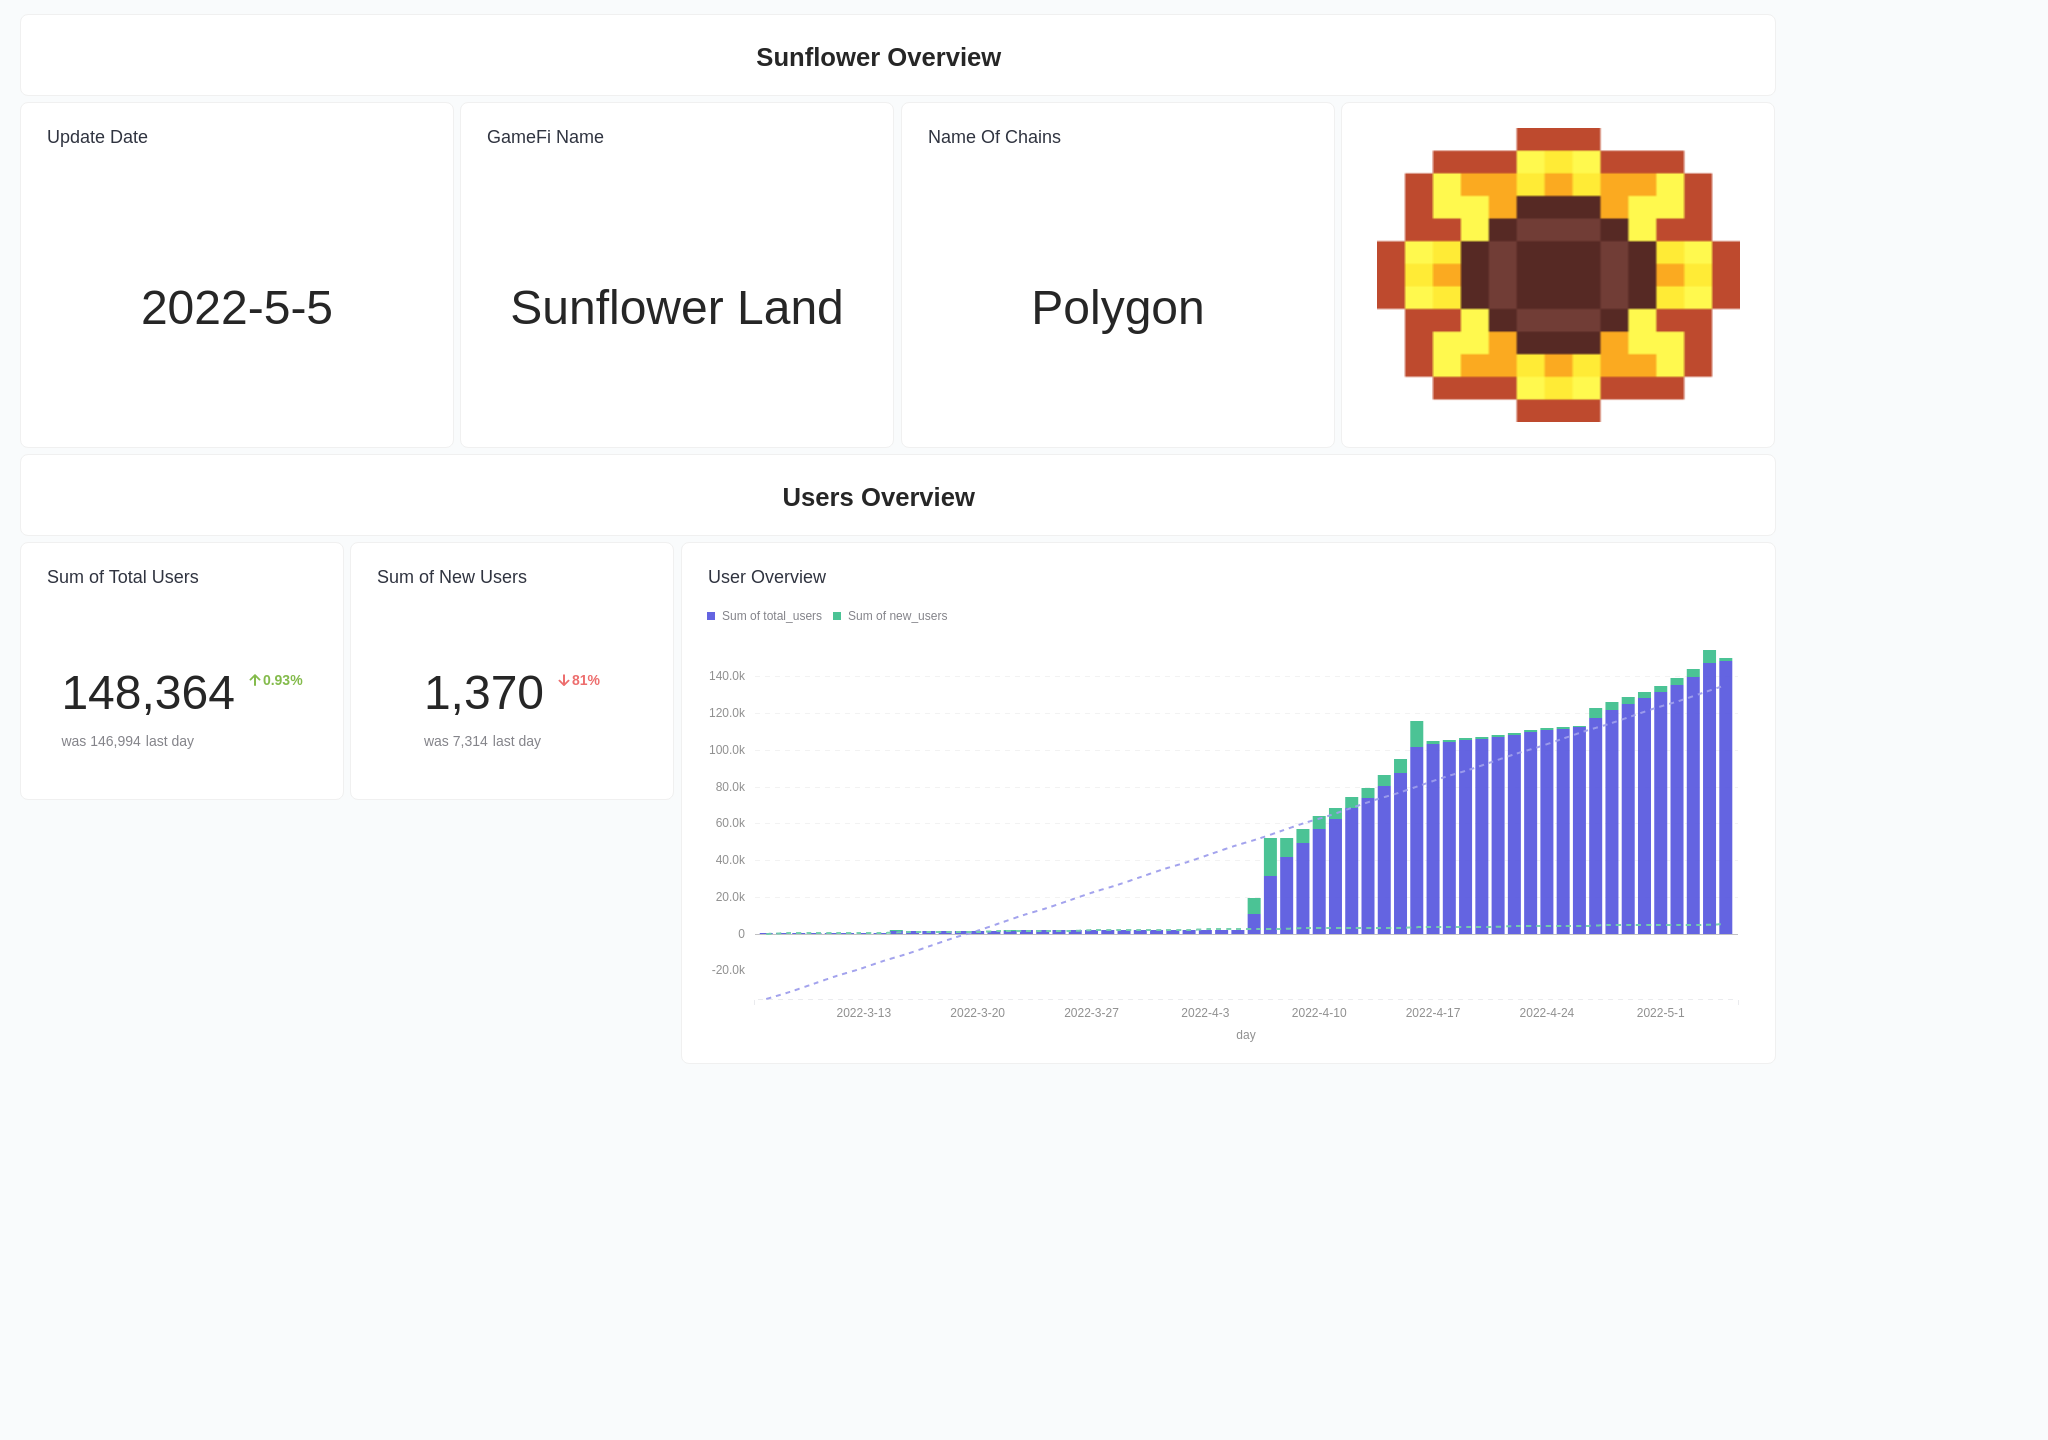Click the 'Name Of Chains' card title
Image resolution: width=2048 pixels, height=1440 pixels.
tap(994, 137)
